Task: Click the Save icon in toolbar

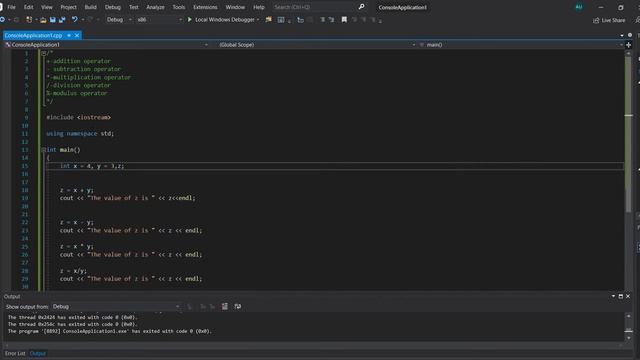Action: 53,20
